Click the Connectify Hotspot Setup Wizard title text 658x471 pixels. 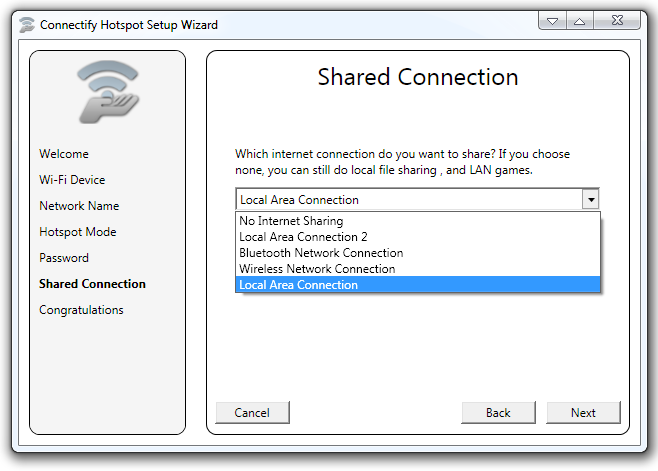click(129, 25)
